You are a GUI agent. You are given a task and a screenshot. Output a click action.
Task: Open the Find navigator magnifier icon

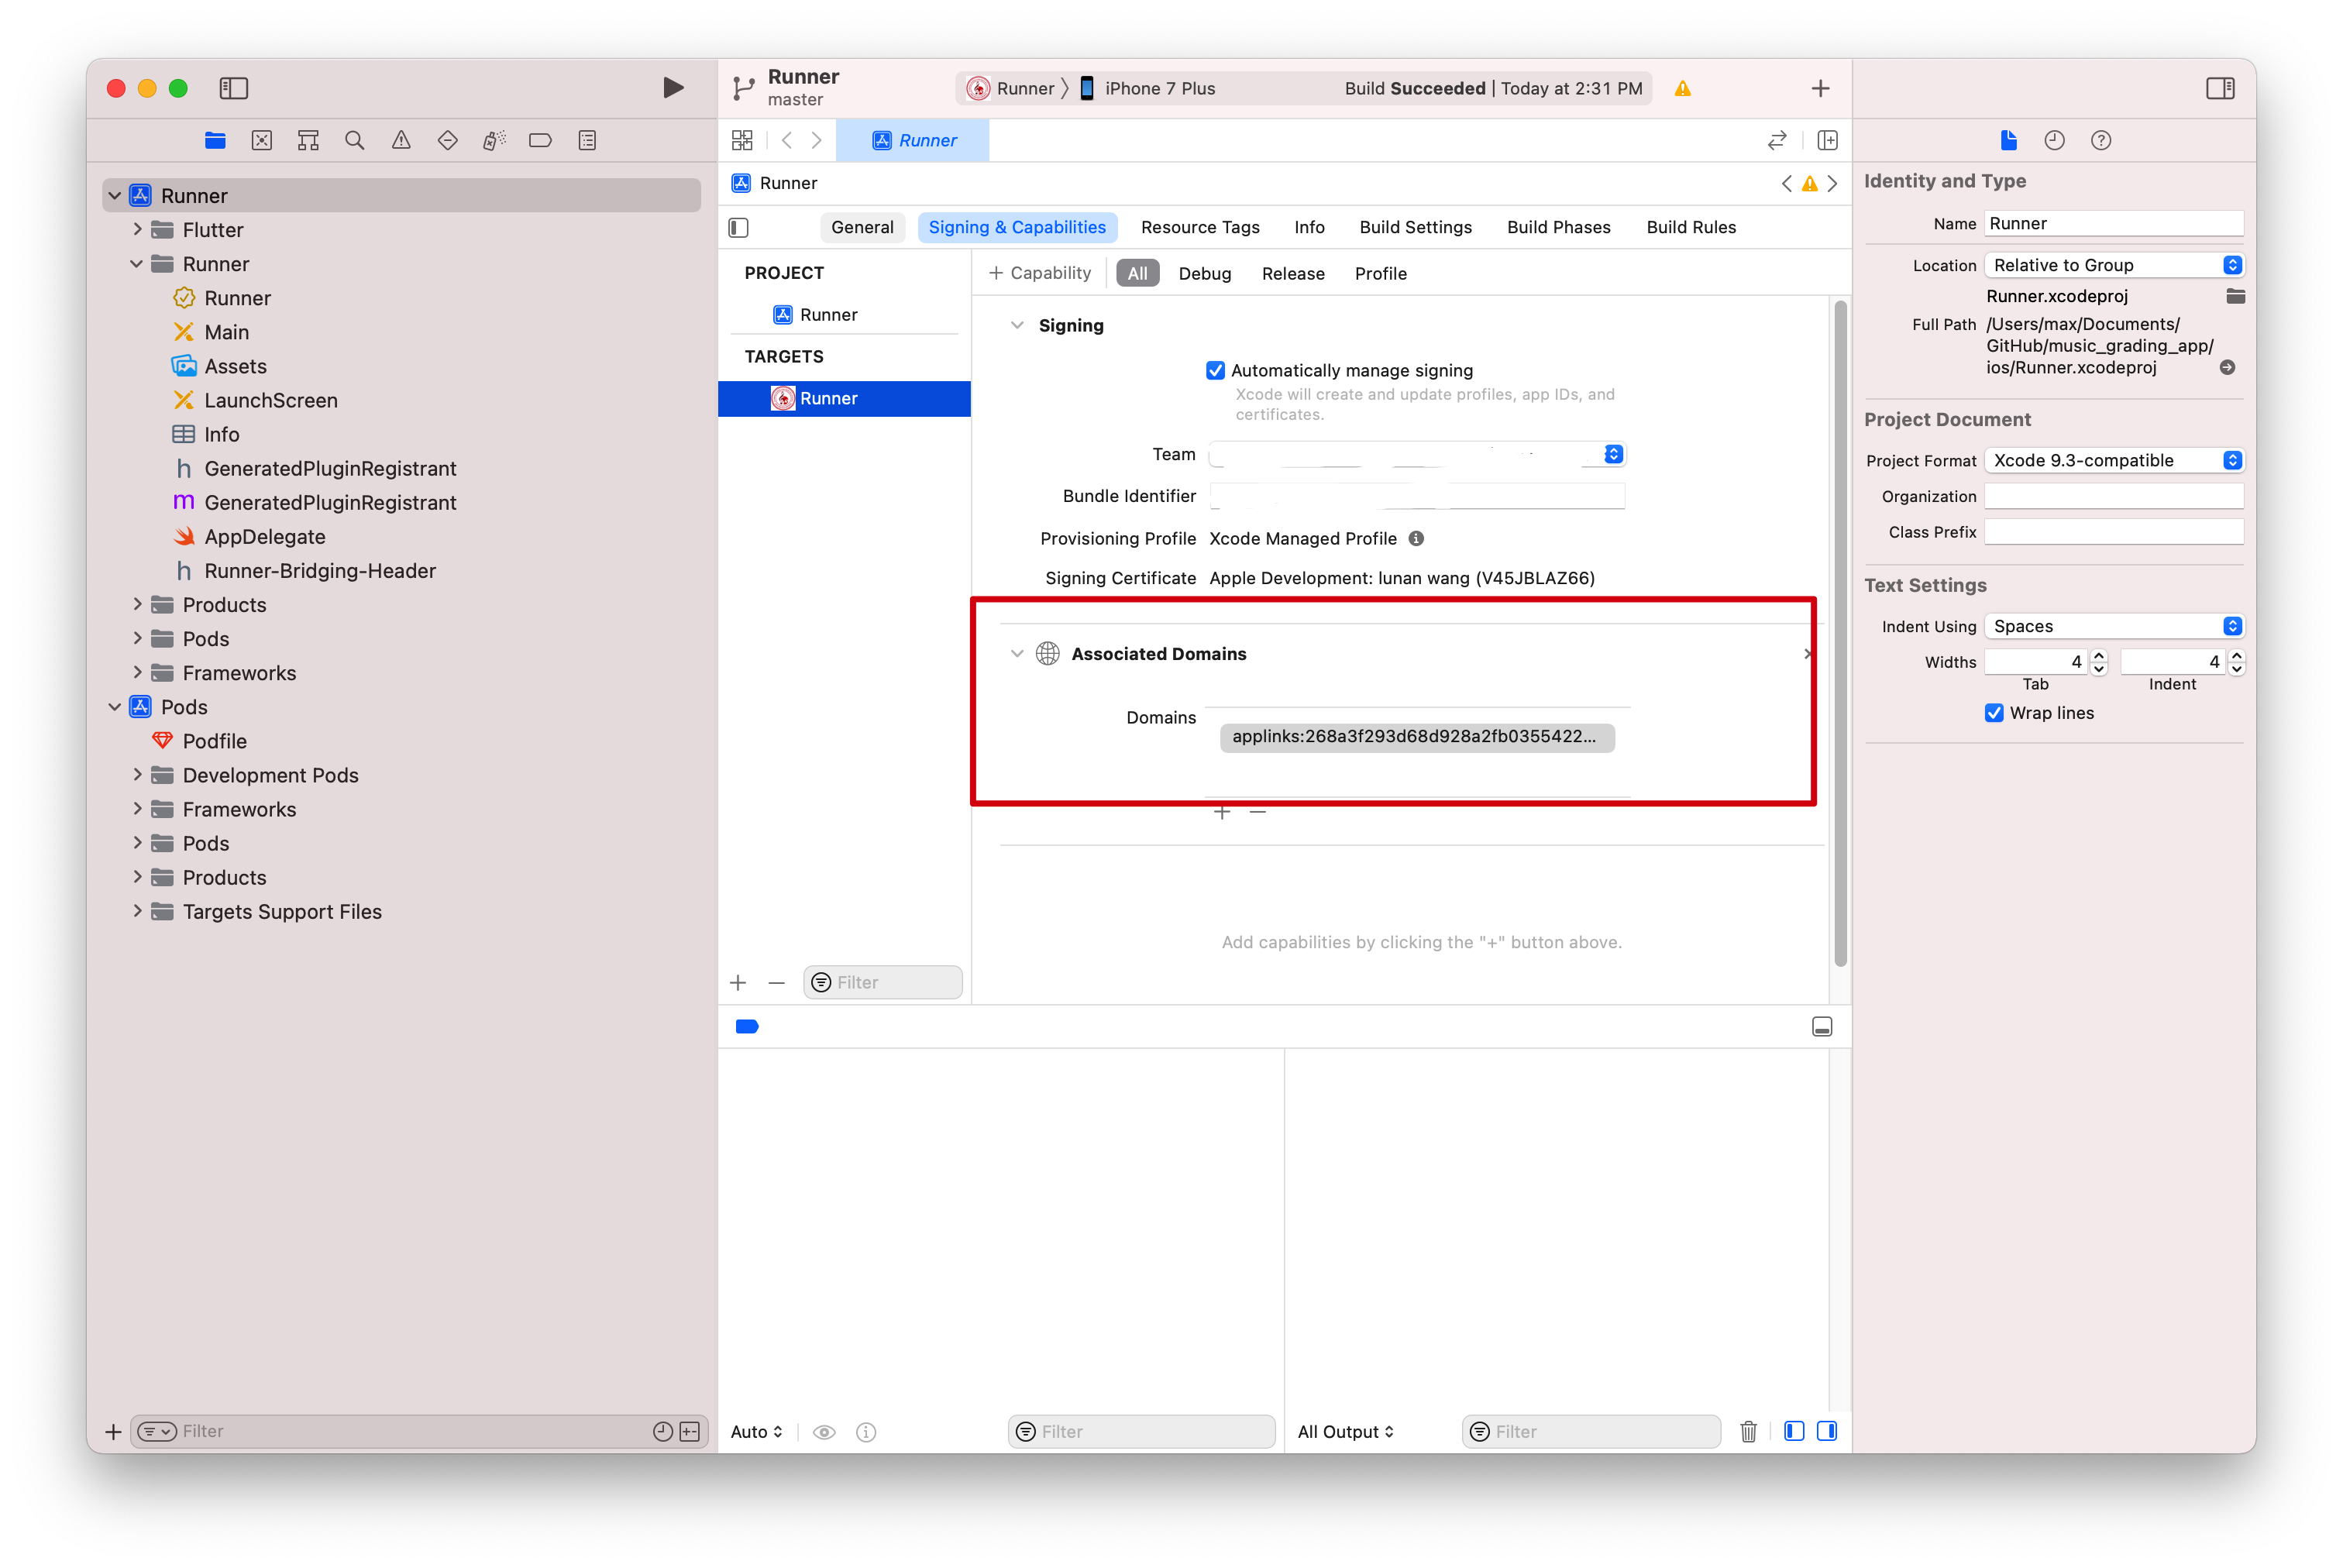[354, 141]
